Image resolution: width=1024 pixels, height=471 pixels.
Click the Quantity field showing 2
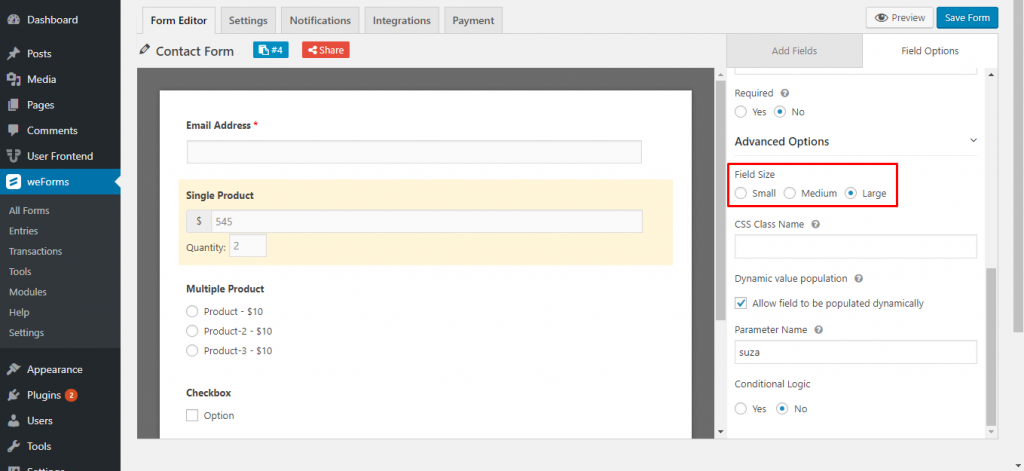[248, 246]
